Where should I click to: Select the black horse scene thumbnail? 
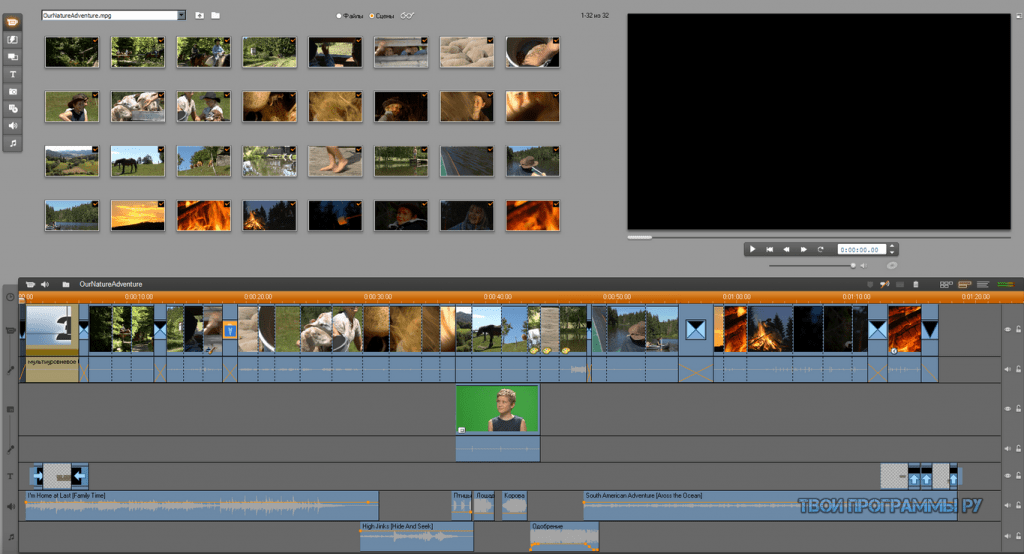click(138, 161)
